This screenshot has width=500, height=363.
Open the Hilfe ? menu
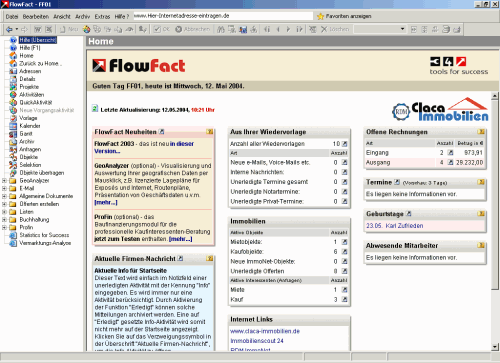(x=122, y=16)
